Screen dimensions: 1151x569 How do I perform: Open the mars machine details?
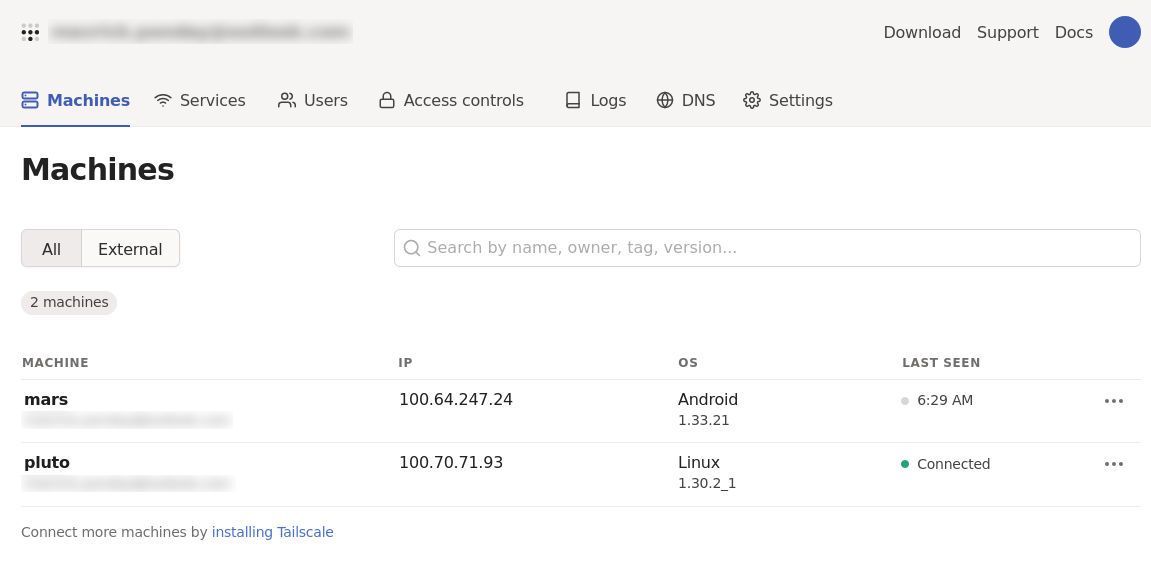point(46,399)
